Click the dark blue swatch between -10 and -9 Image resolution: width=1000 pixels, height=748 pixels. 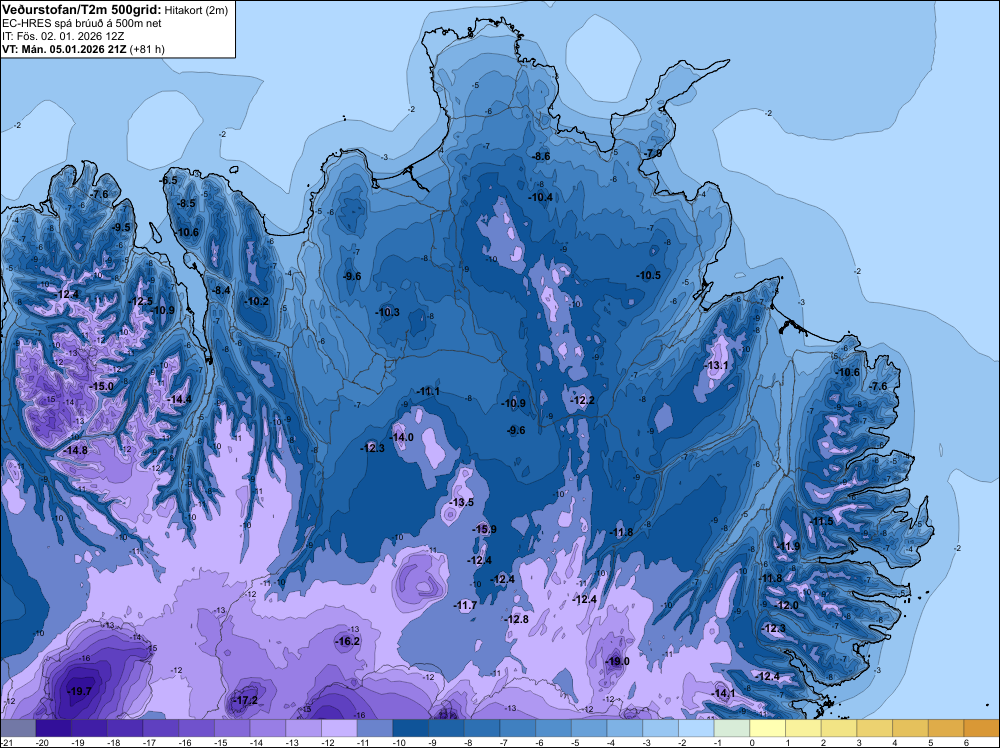411,728
